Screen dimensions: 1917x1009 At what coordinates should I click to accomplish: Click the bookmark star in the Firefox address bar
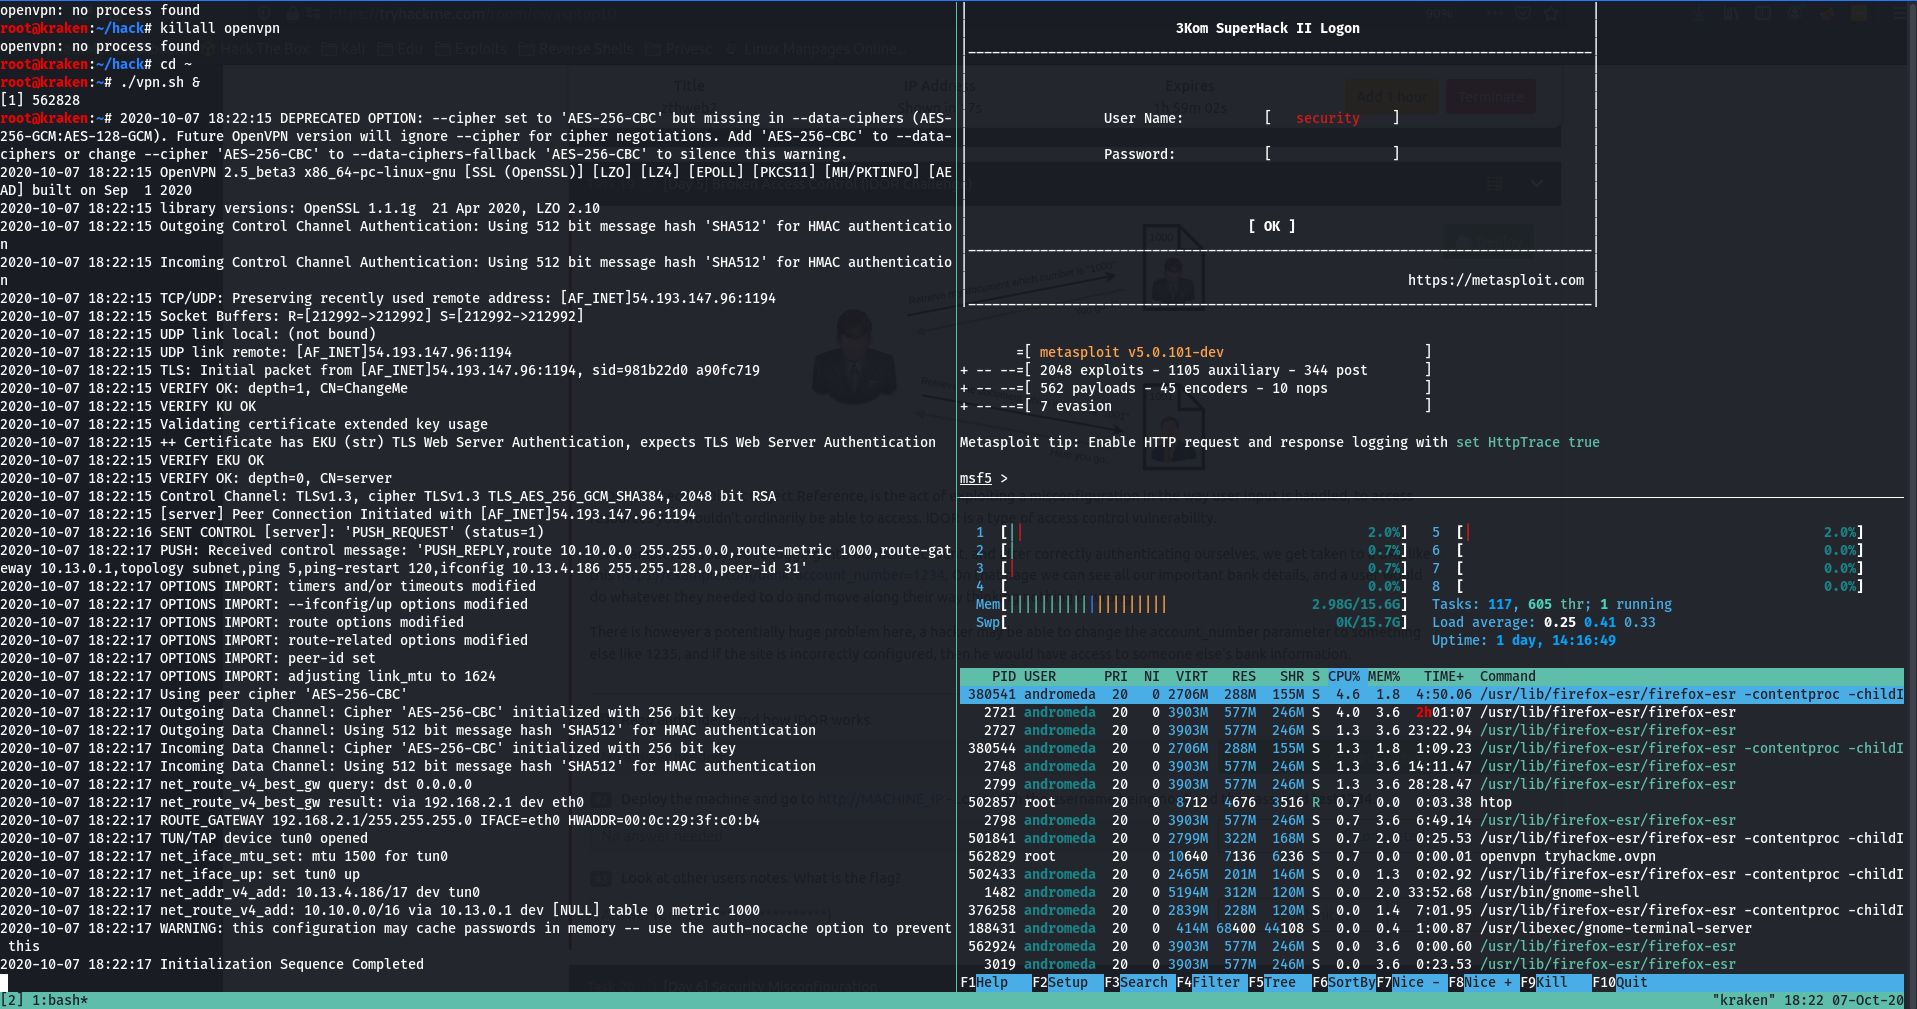pos(1553,13)
